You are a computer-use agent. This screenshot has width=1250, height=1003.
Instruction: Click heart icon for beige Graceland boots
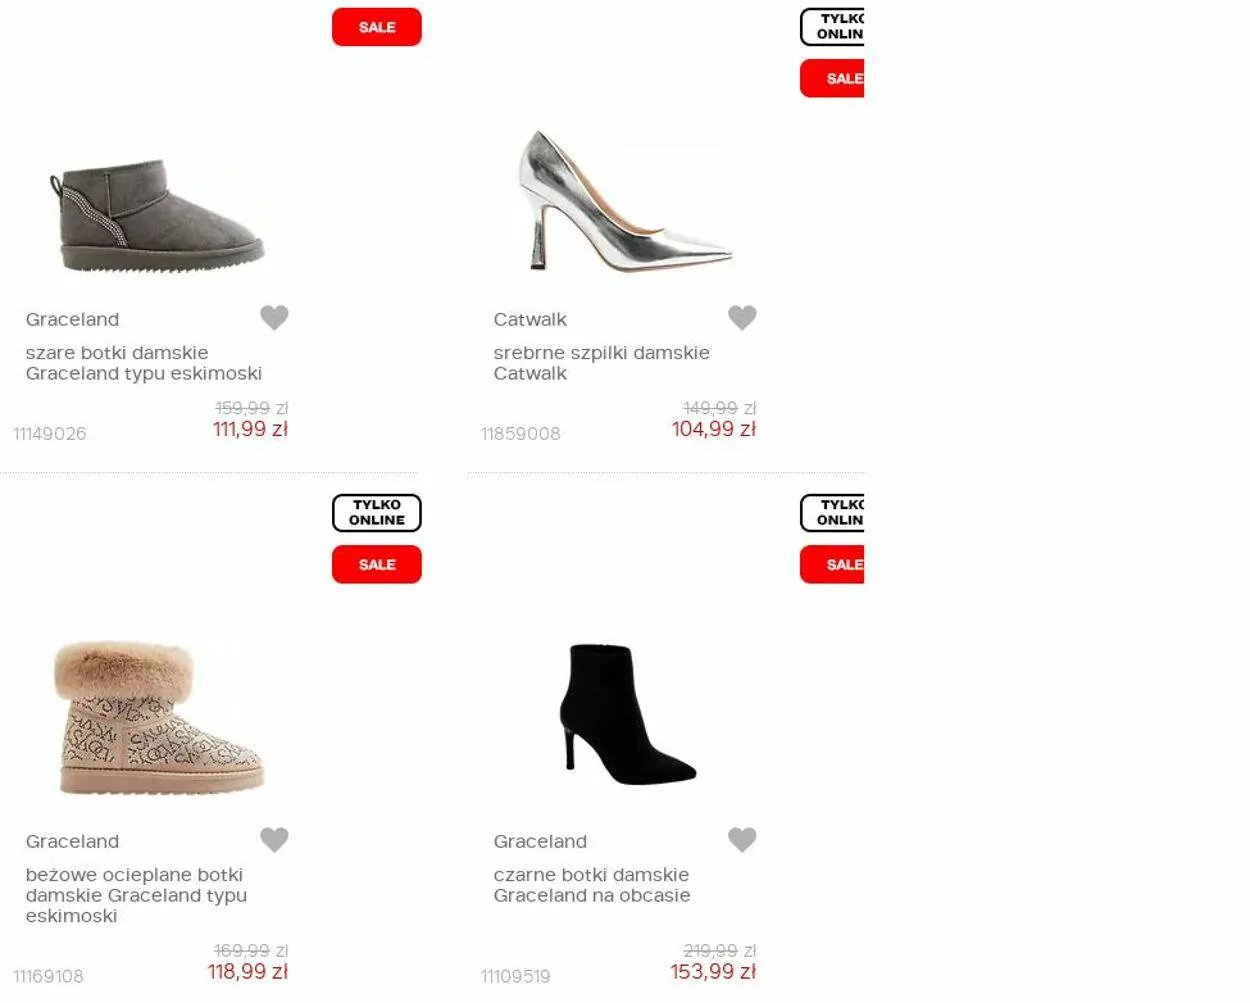coord(274,839)
